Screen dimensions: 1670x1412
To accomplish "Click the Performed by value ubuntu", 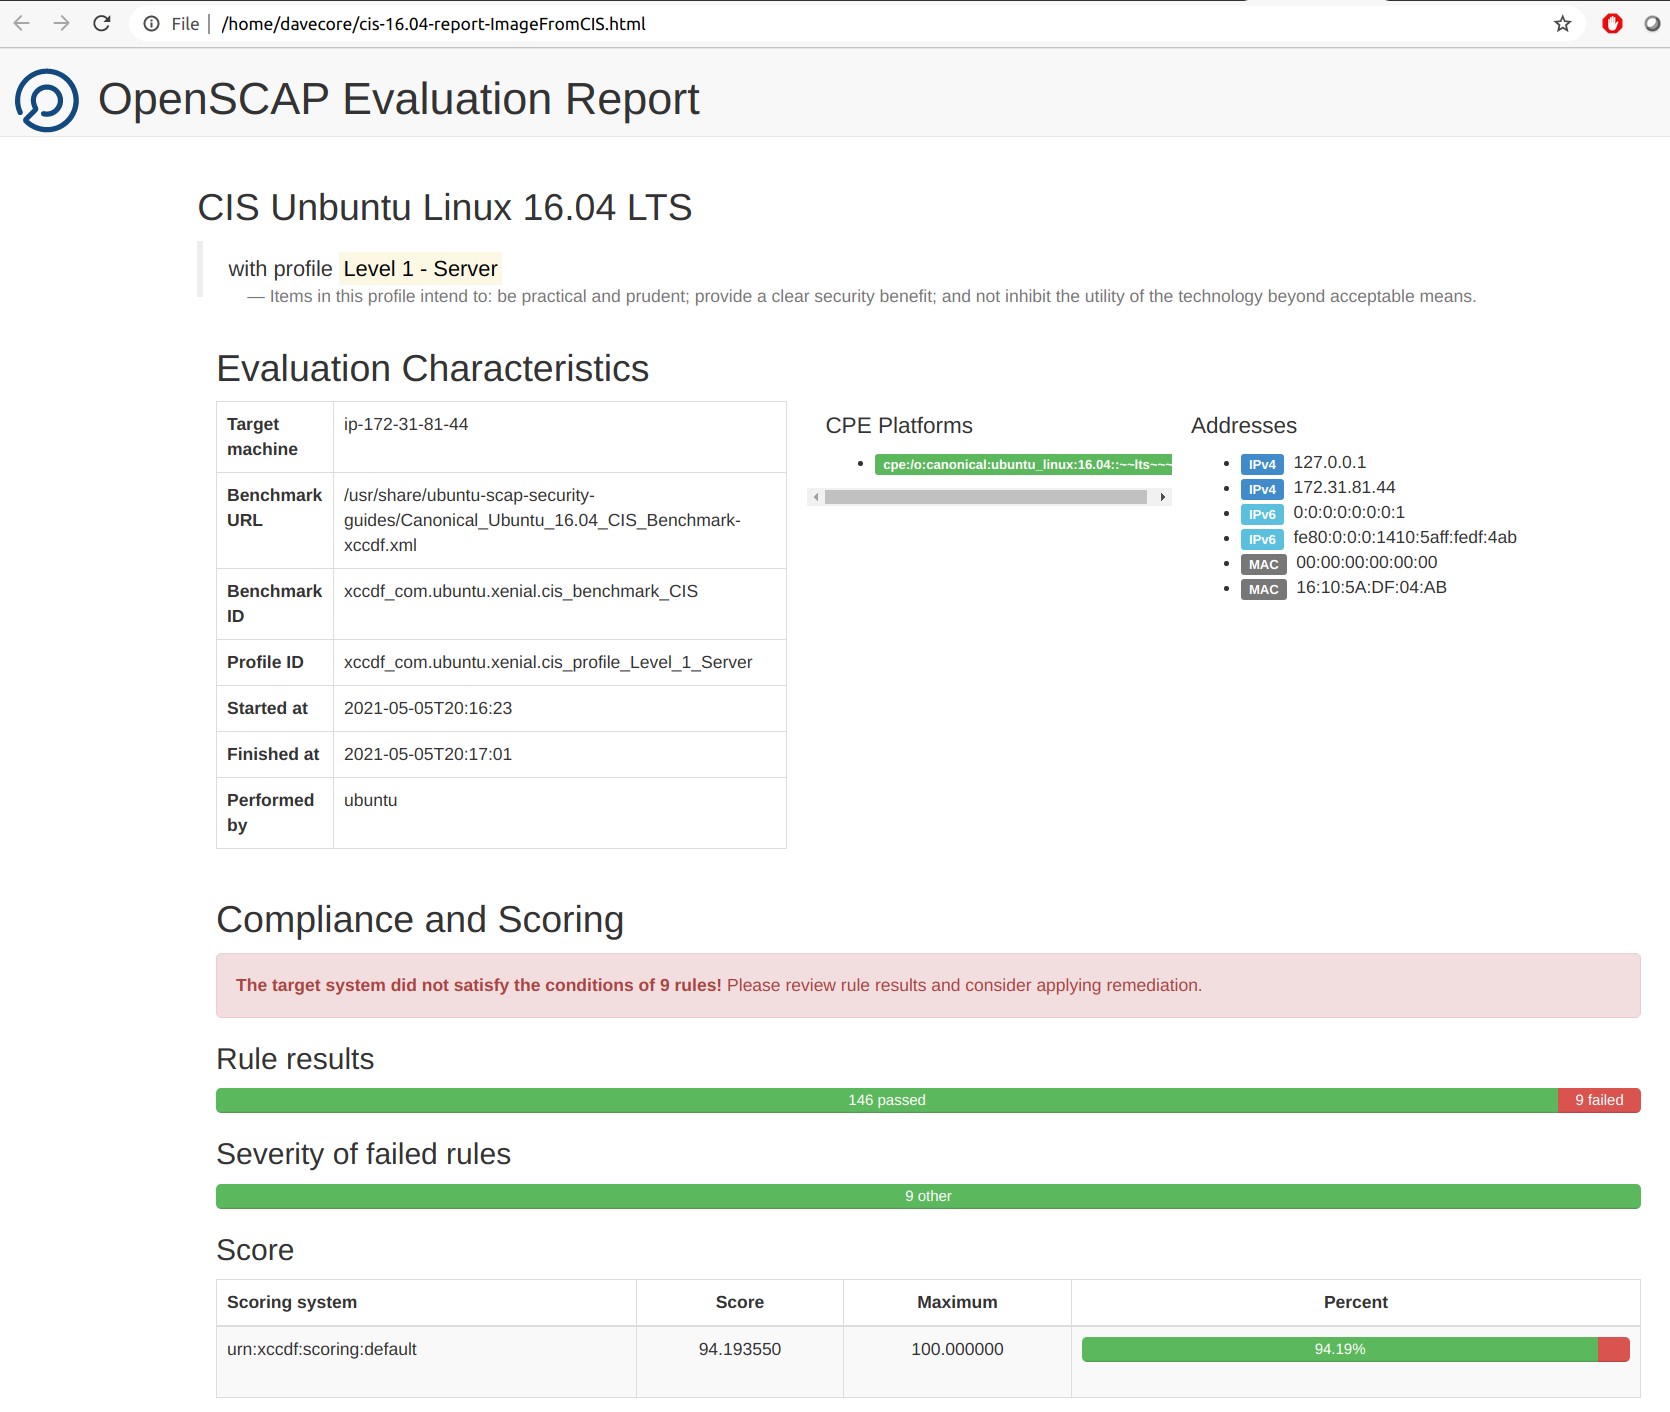I will point(371,800).
